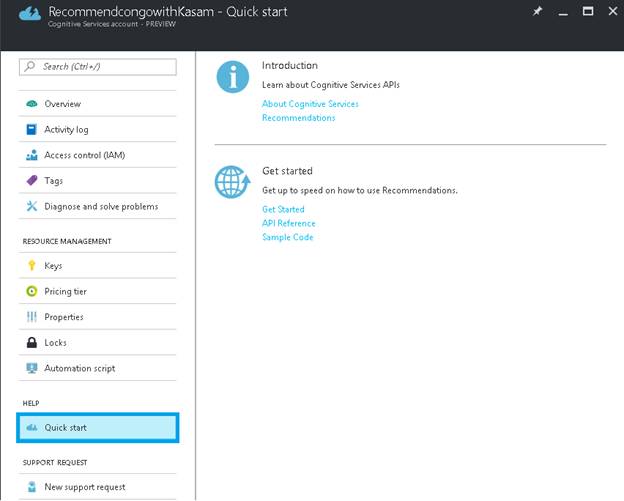The width and height of the screenshot is (624, 501).
Task: Pin this blade with the pin icon
Action: [x=537, y=11]
